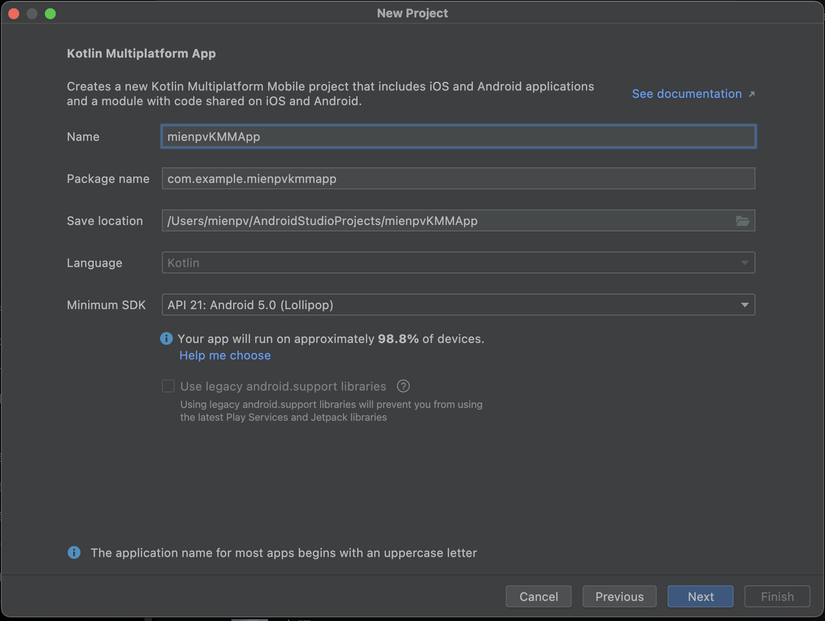825x621 pixels.
Task: Open the folder browser for Save location
Action: click(x=743, y=220)
